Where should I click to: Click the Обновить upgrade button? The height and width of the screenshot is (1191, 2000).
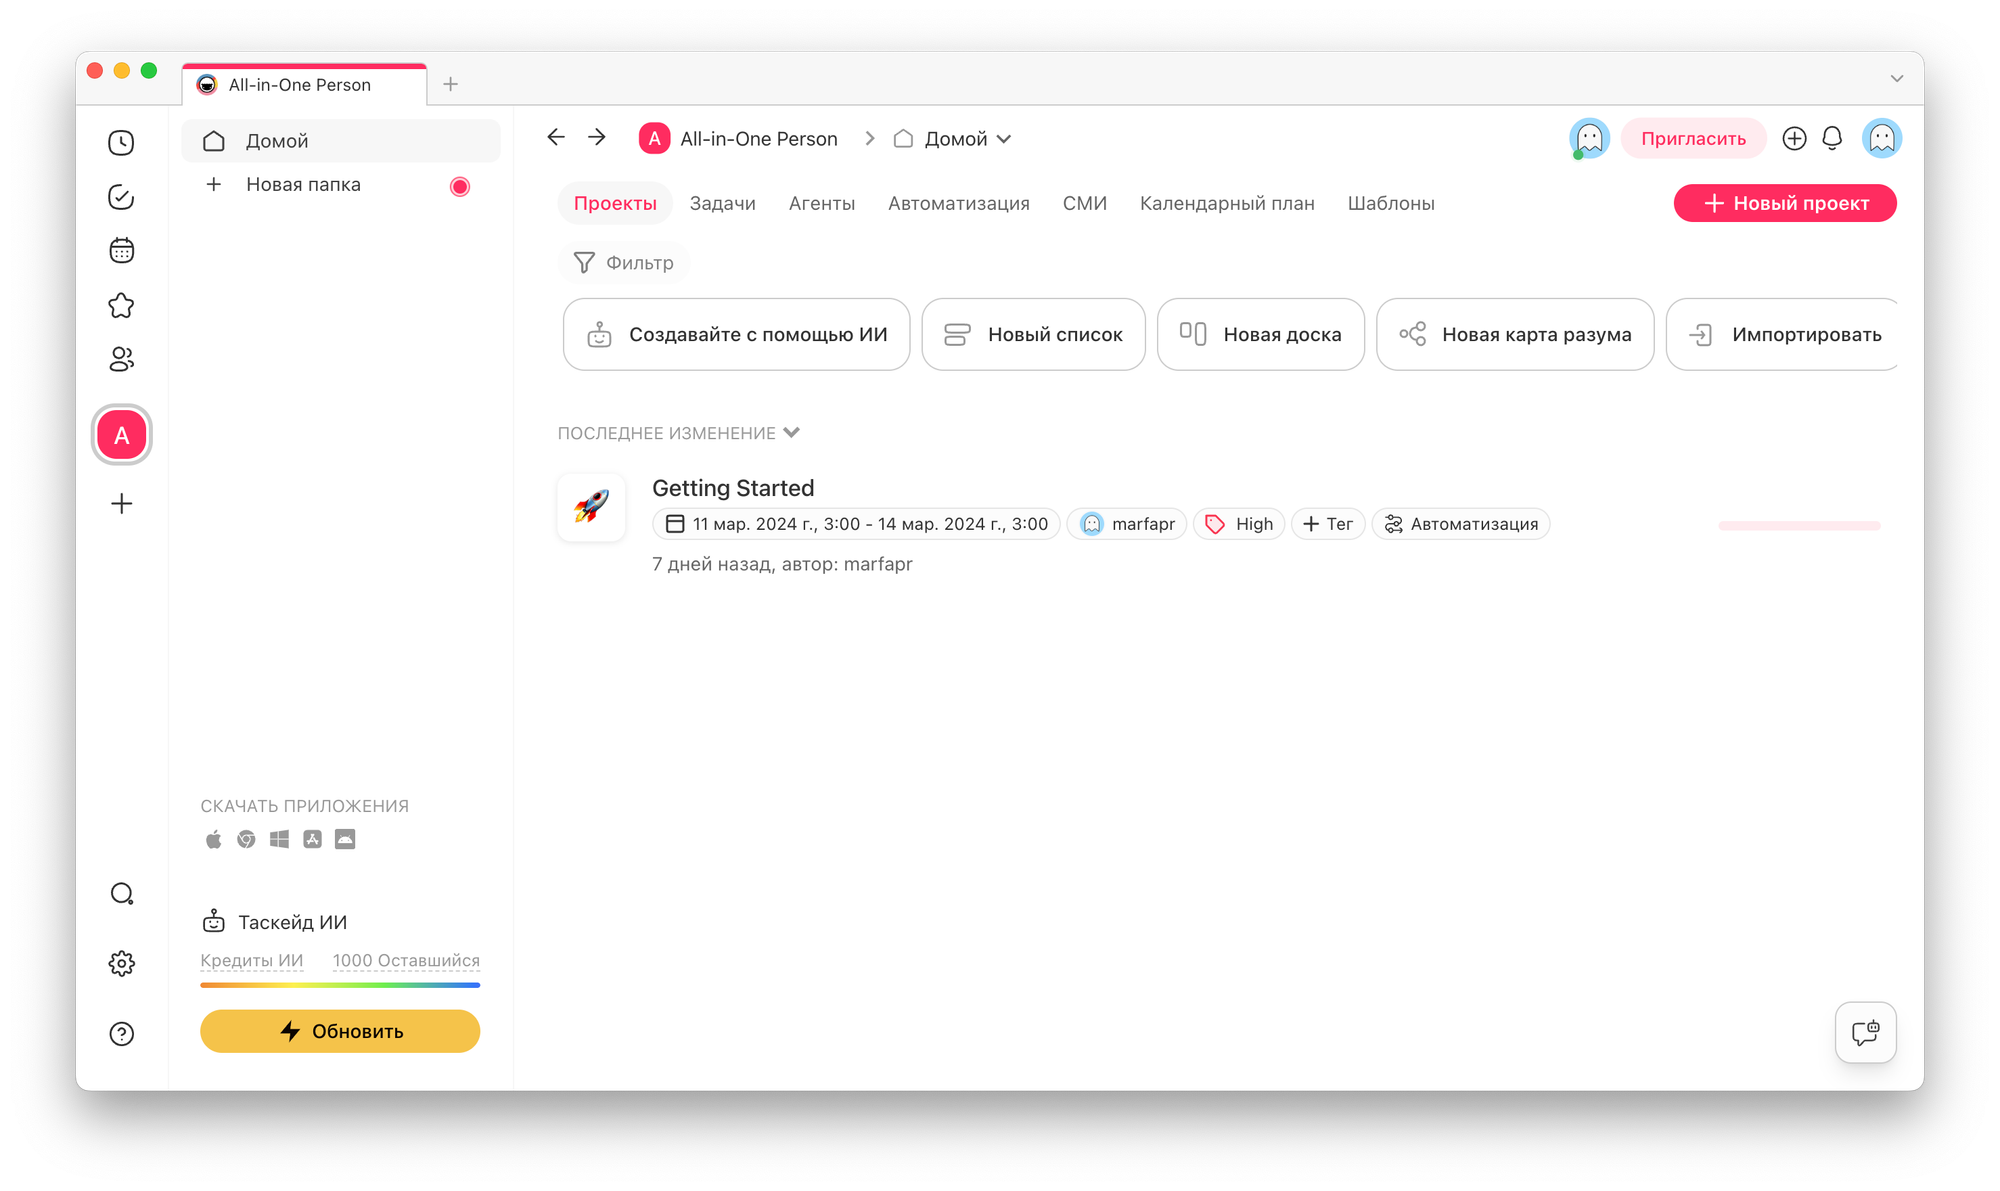pyautogui.click(x=340, y=1031)
